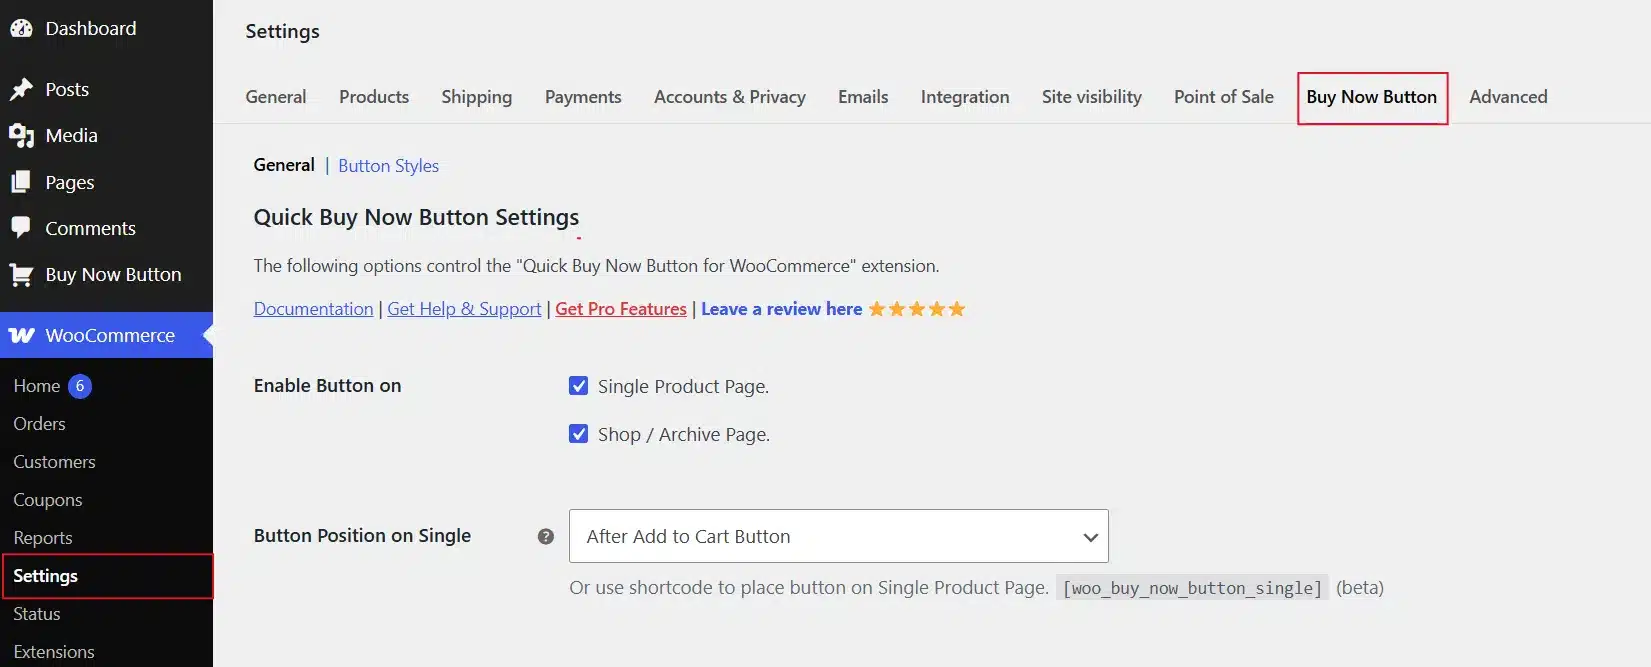This screenshot has width=1651, height=667.
Task: Go to the Orders submenu
Action: [x=39, y=424]
